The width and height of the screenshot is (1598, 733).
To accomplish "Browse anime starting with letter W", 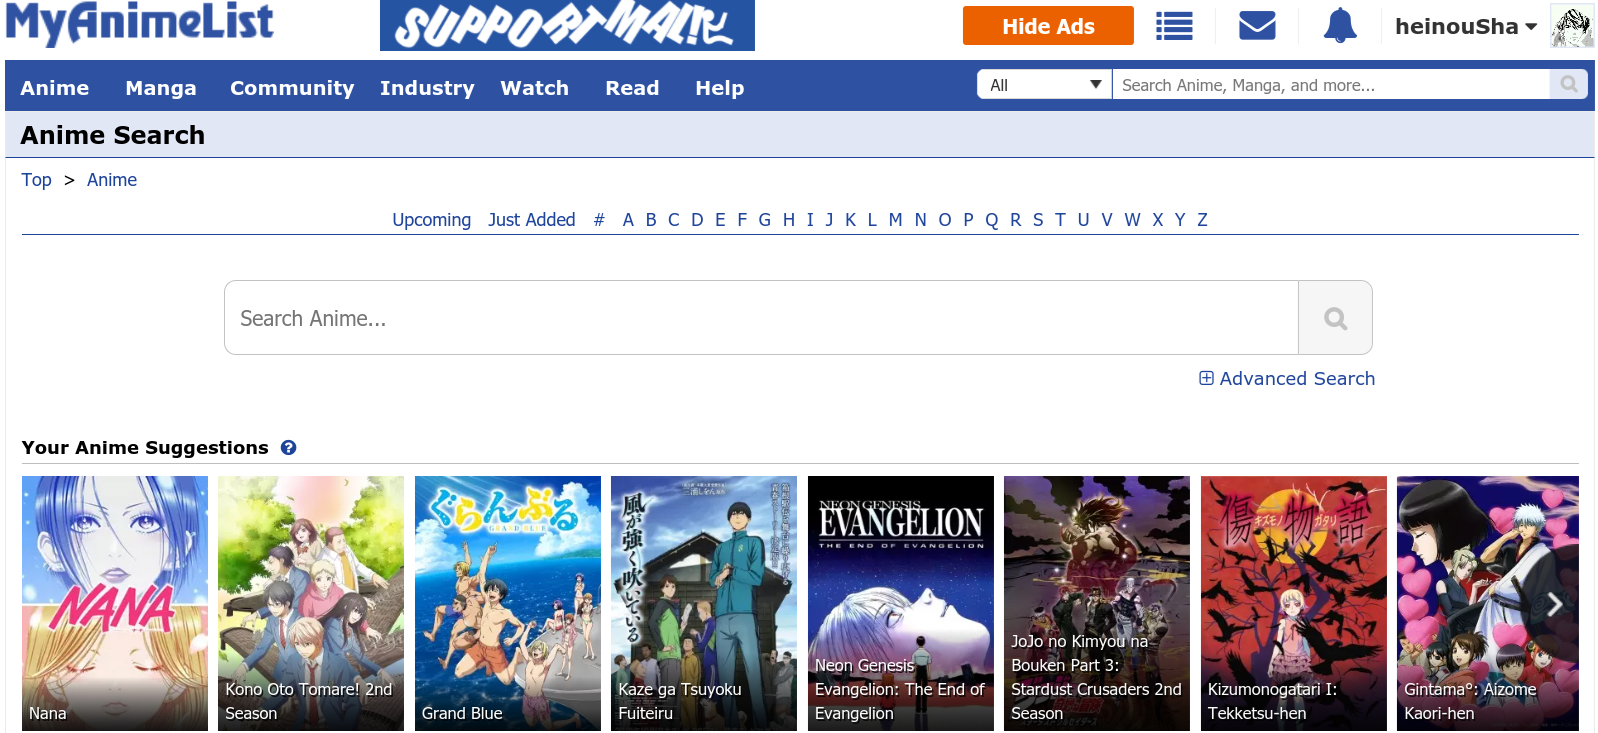I will click(1132, 220).
